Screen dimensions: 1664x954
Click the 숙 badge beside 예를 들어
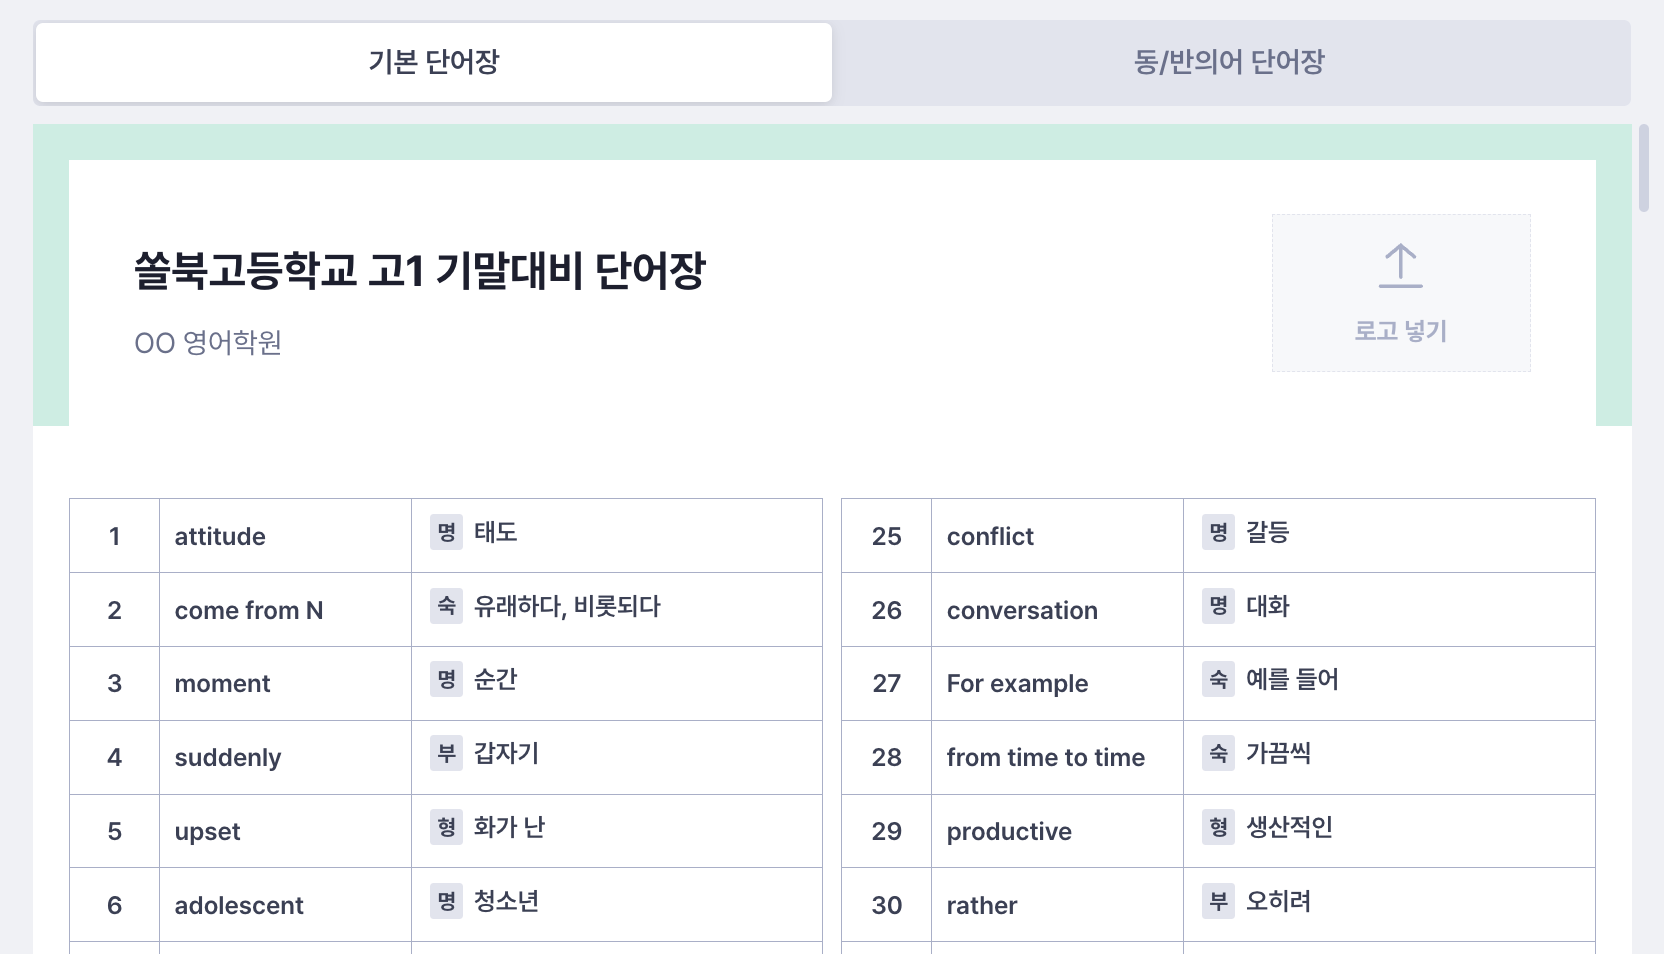click(1218, 679)
